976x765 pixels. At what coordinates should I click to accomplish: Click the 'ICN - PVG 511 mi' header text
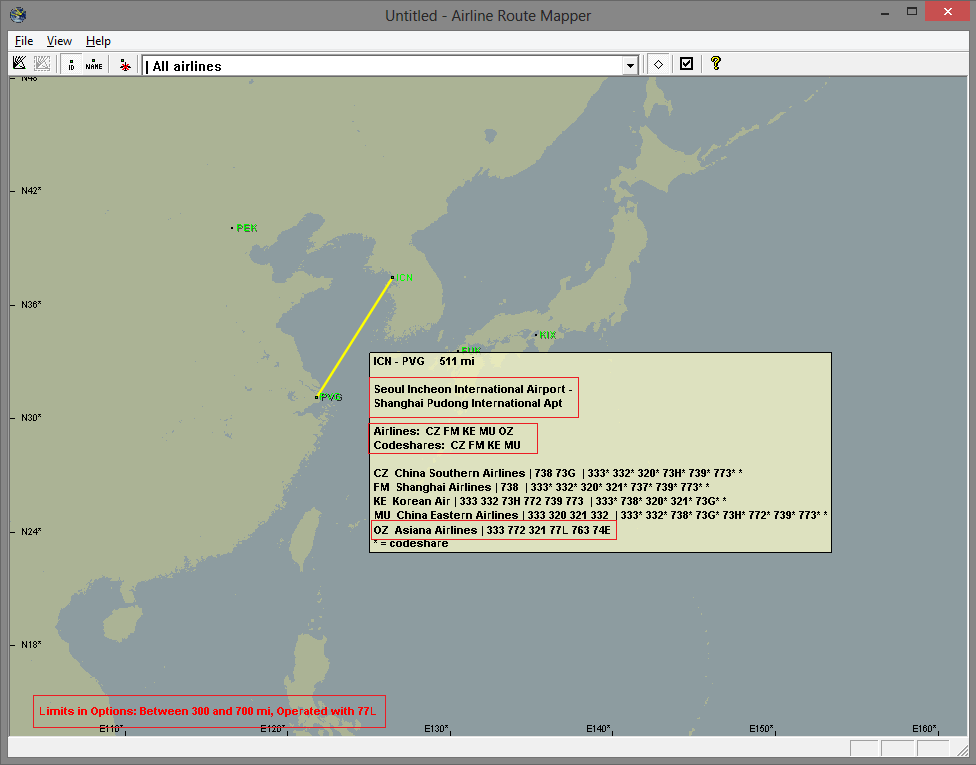(x=424, y=361)
